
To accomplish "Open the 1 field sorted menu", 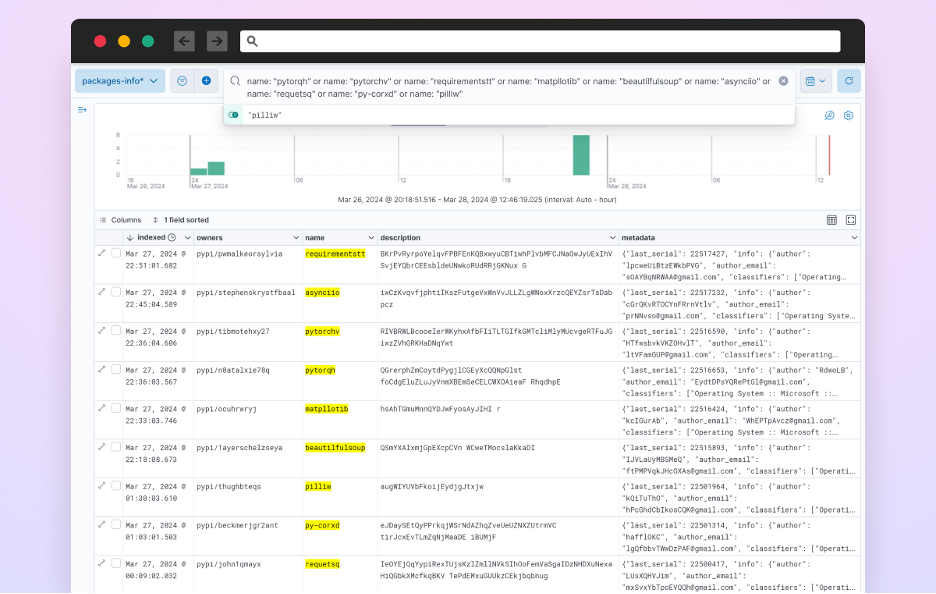I will click(181, 220).
